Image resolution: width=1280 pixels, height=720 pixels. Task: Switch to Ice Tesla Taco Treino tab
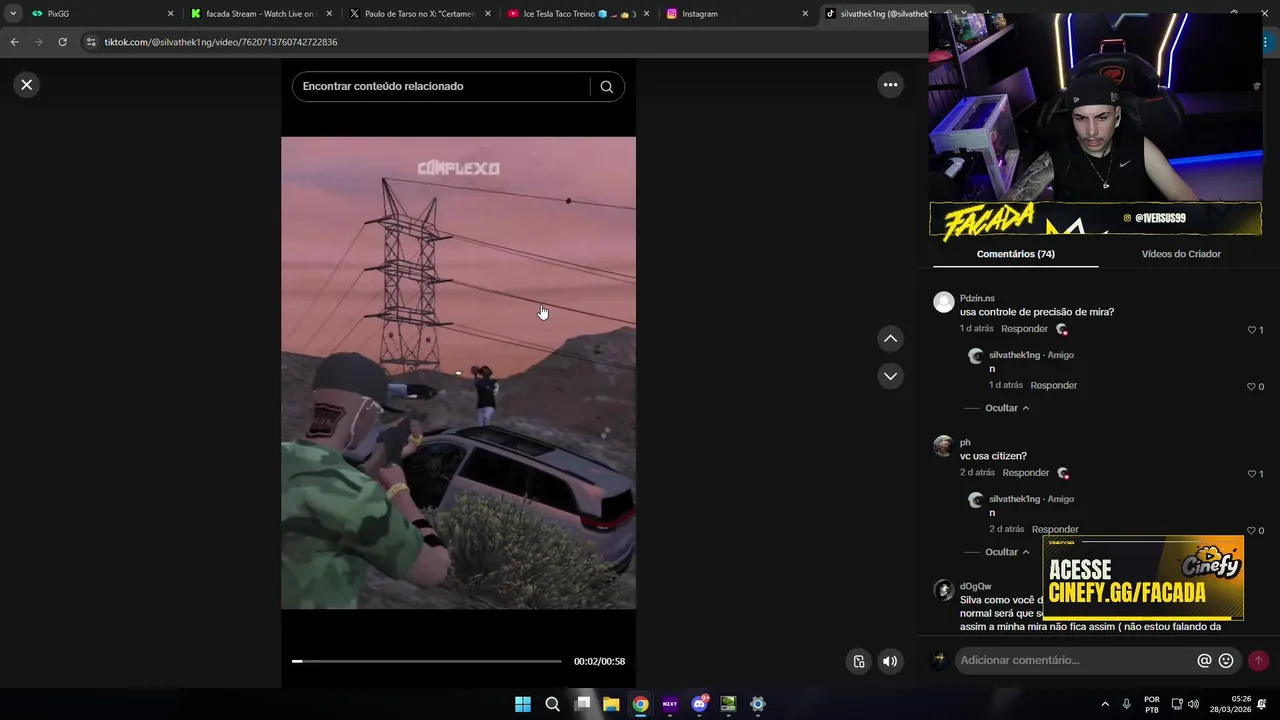point(578,14)
